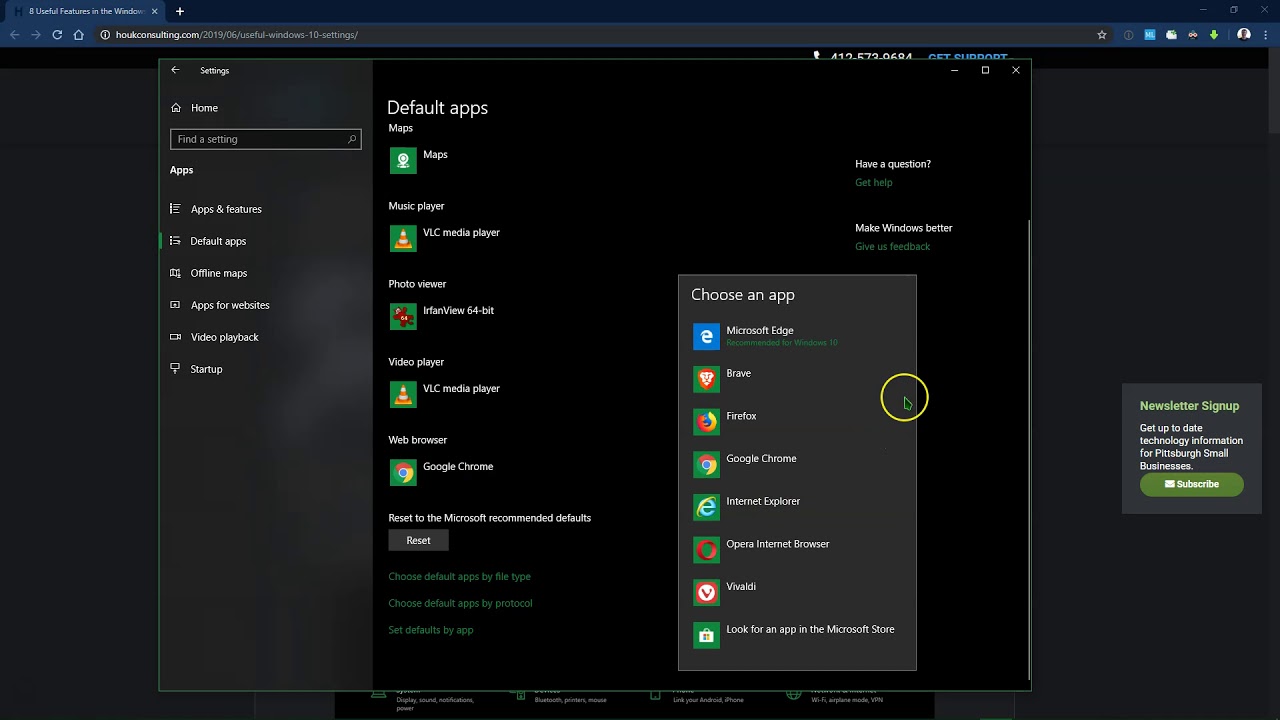
Task: Select Microsoft Edge icon in Choose an app
Action: coord(706,337)
